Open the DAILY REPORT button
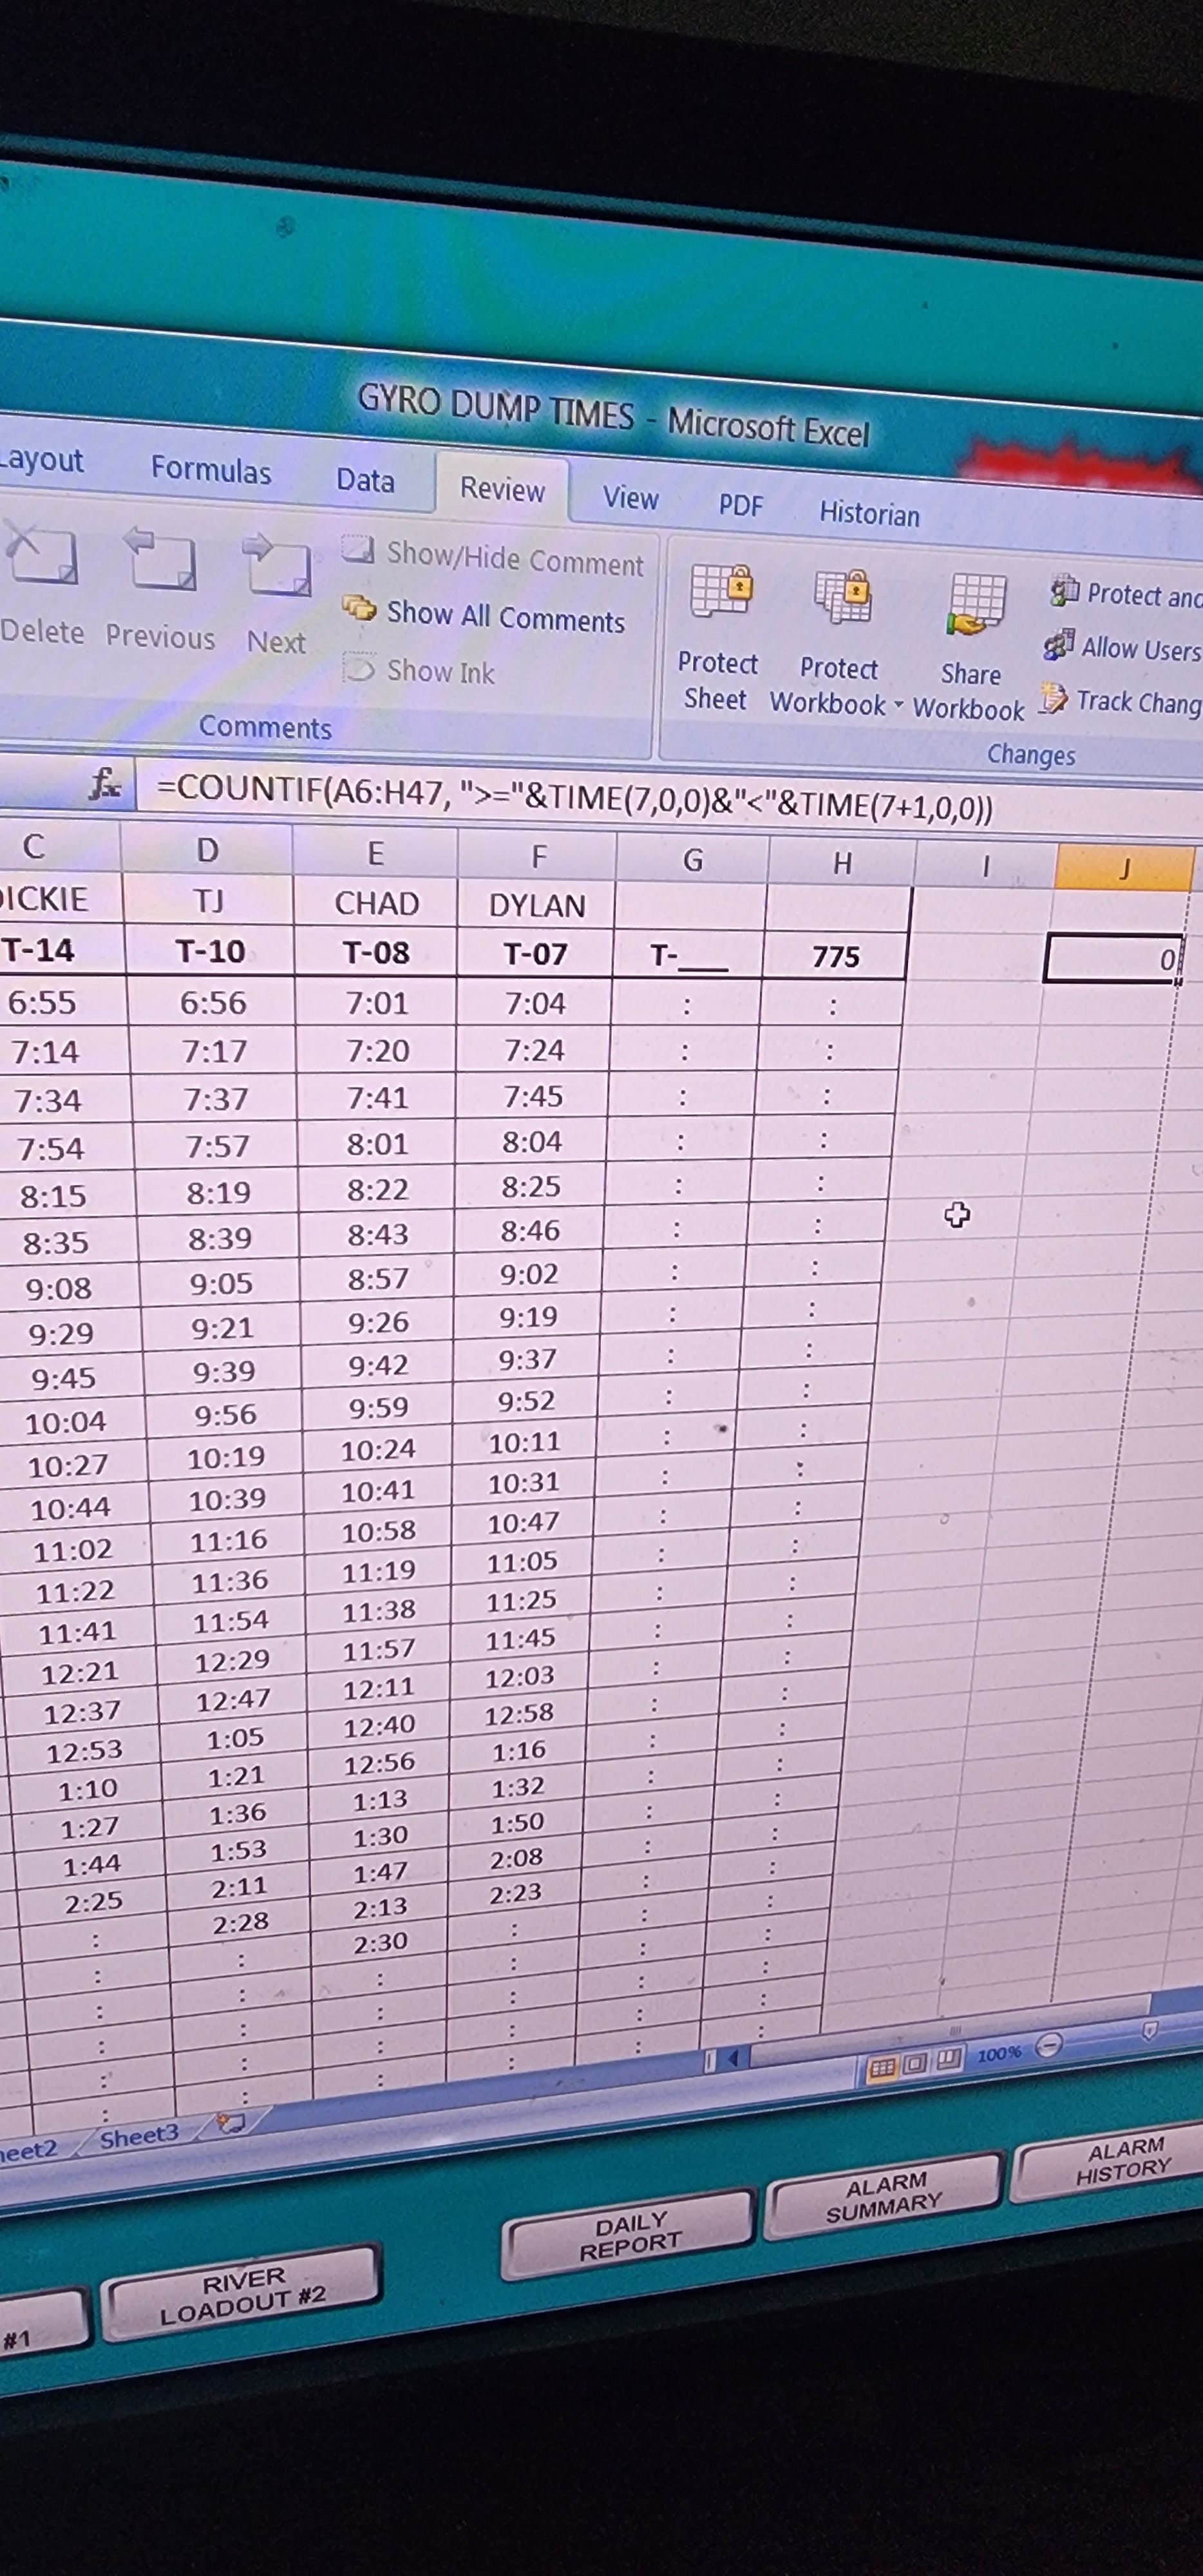1203x2576 pixels. coord(630,2234)
